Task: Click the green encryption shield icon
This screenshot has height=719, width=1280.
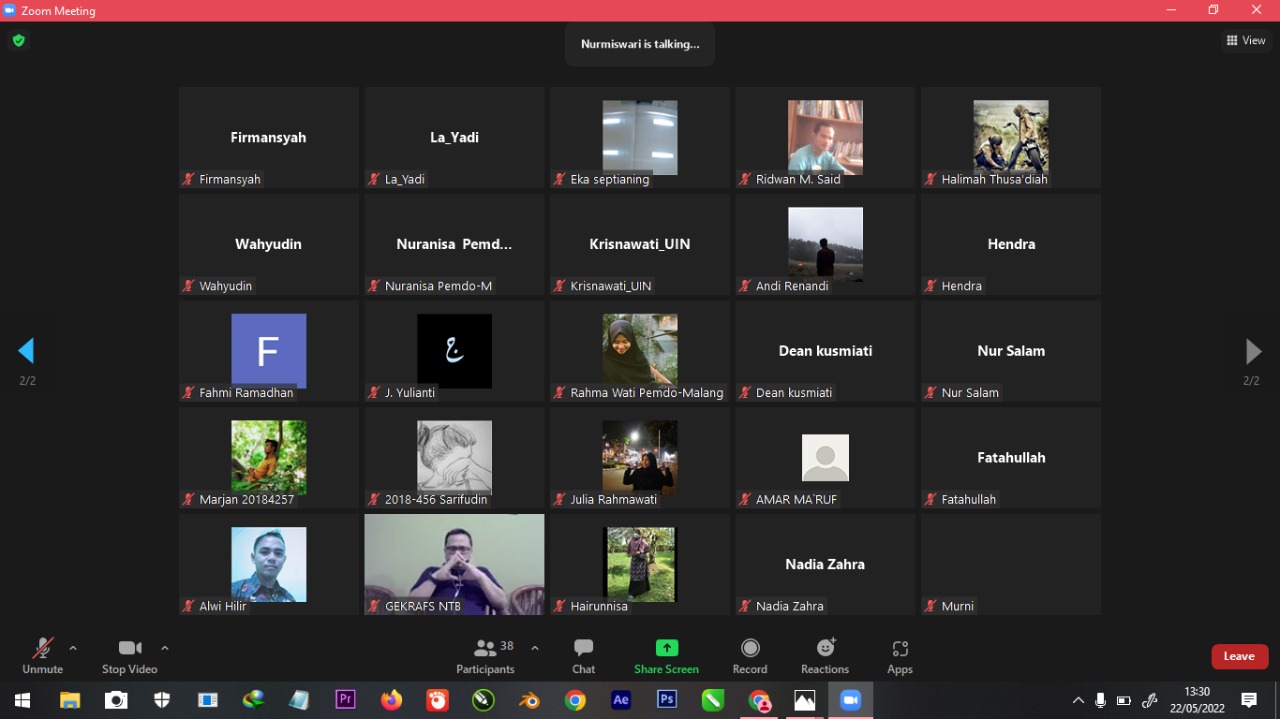Action: pos(18,41)
